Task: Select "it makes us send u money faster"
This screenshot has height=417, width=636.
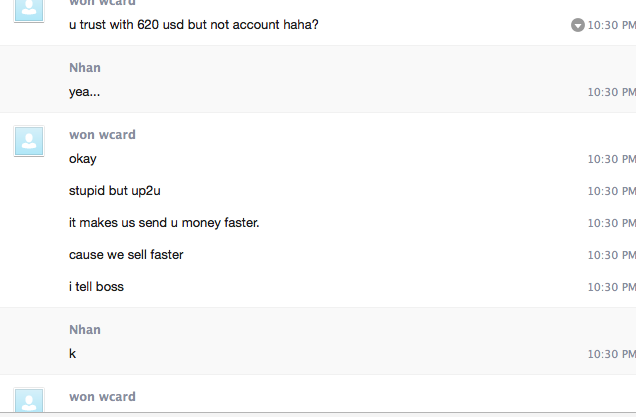Action: pos(164,223)
